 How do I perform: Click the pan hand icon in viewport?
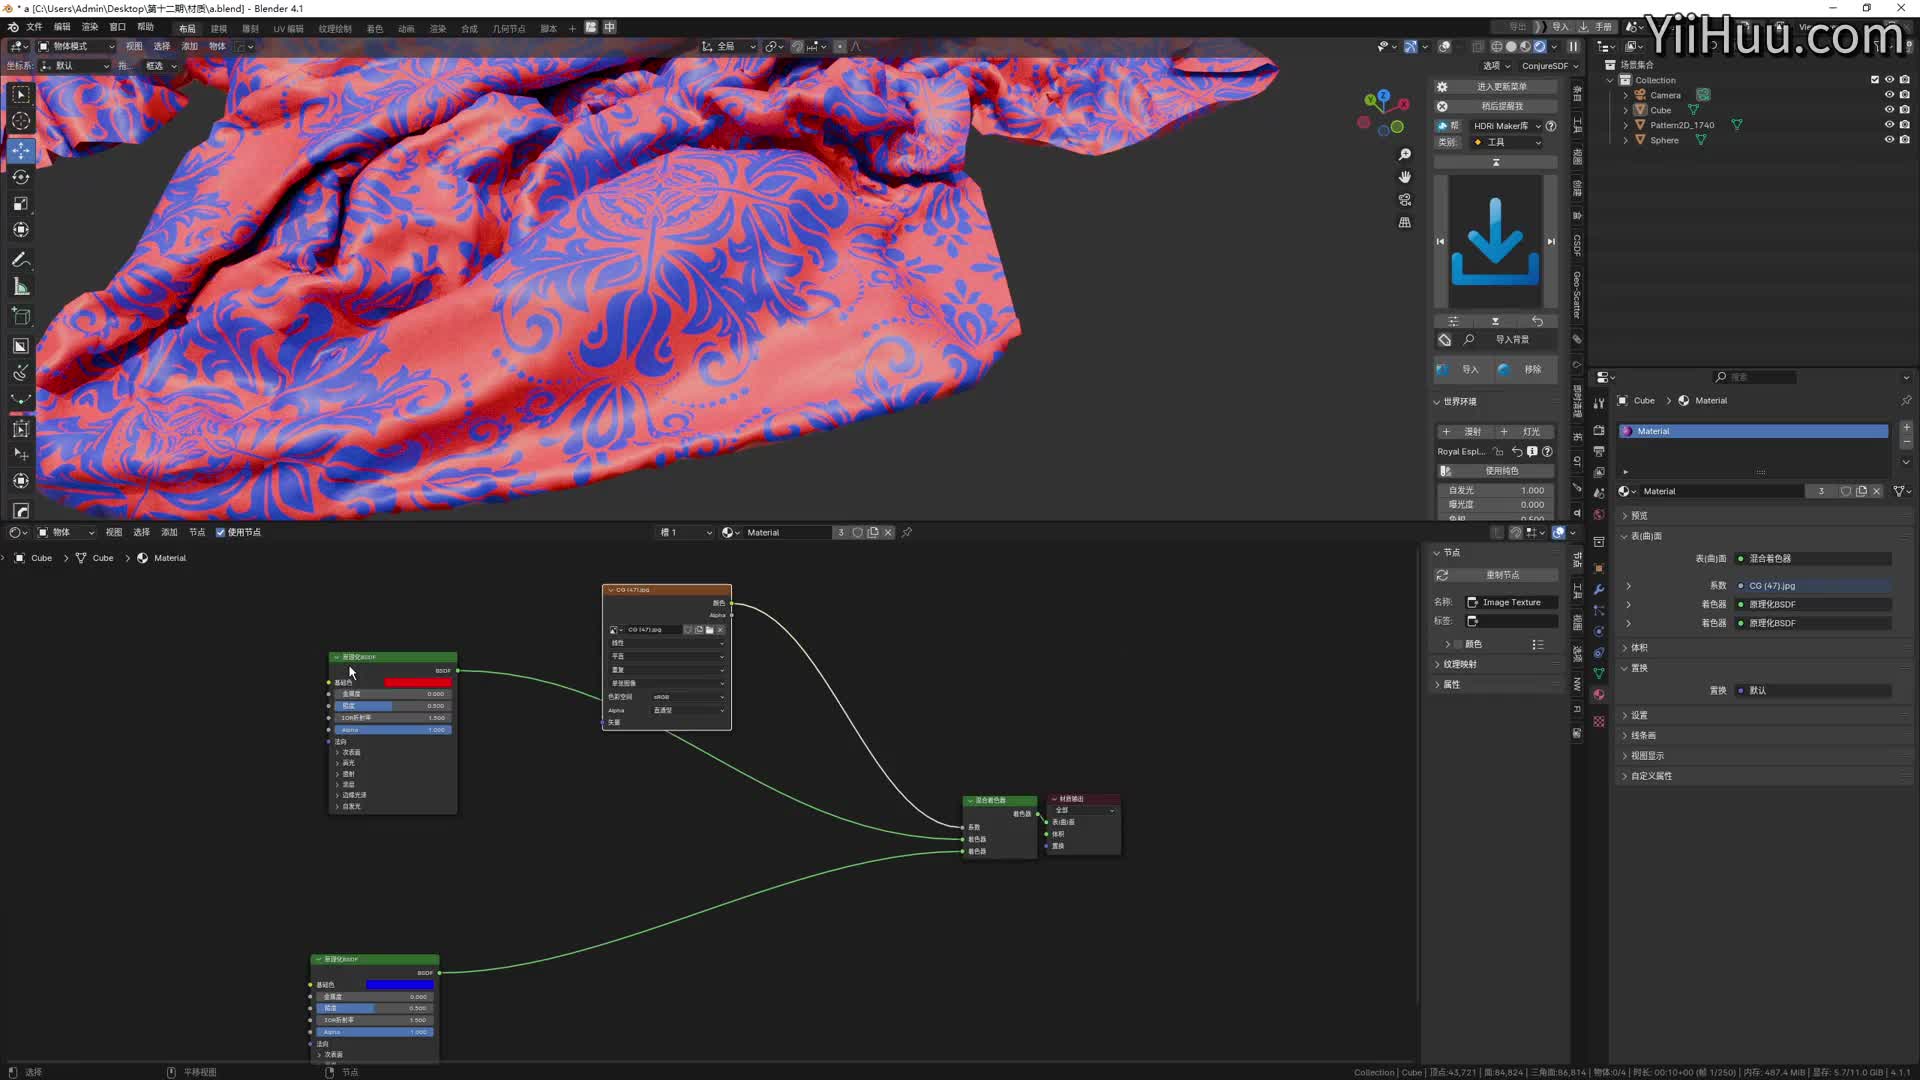1405,177
